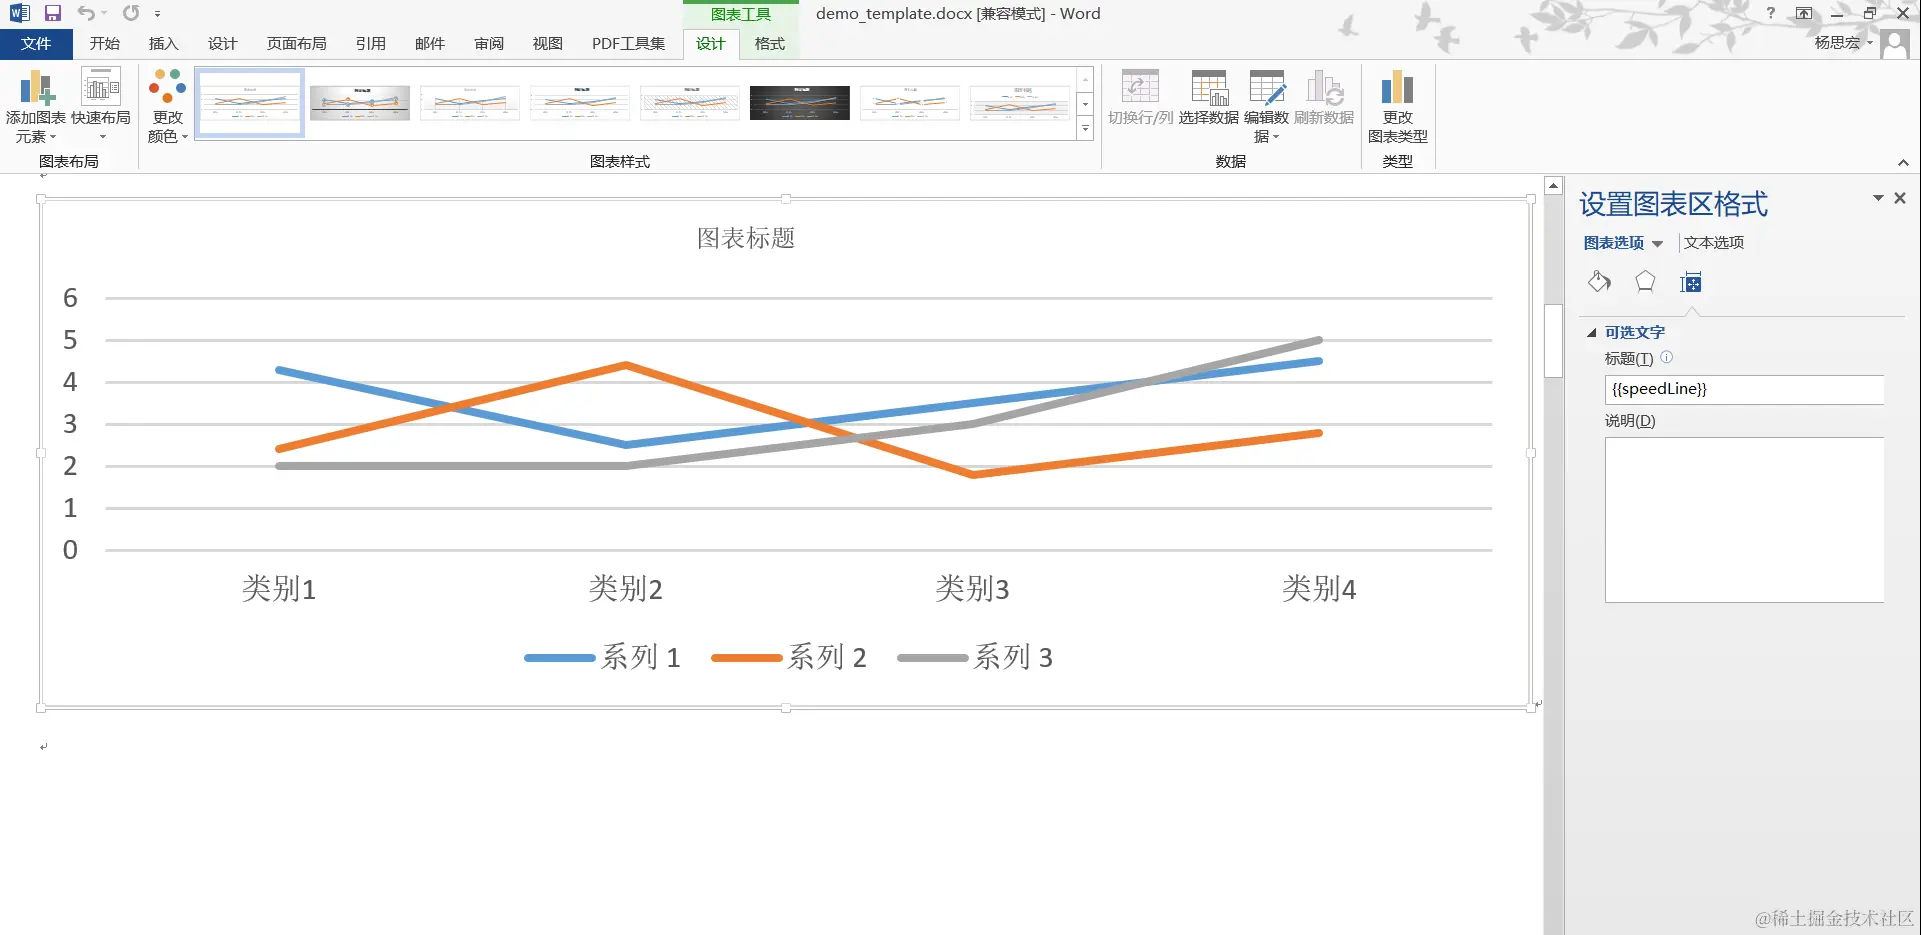Click the 刷新数据 refresh data icon
This screenshot has width=1921, height=935.
click(1324, 88)
